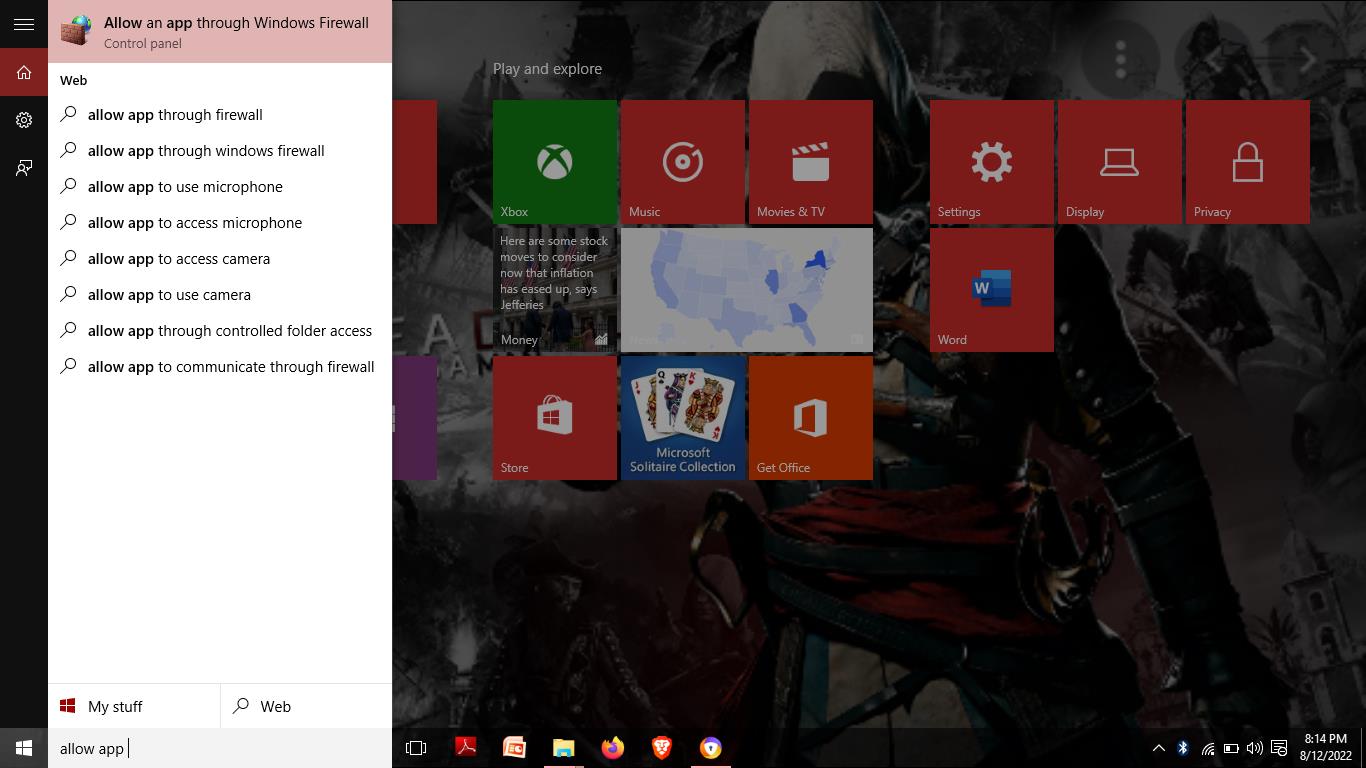Open the Privacy tile
The width and height of the screenshot is (1366, 768).
click(x=1248, y=162)
